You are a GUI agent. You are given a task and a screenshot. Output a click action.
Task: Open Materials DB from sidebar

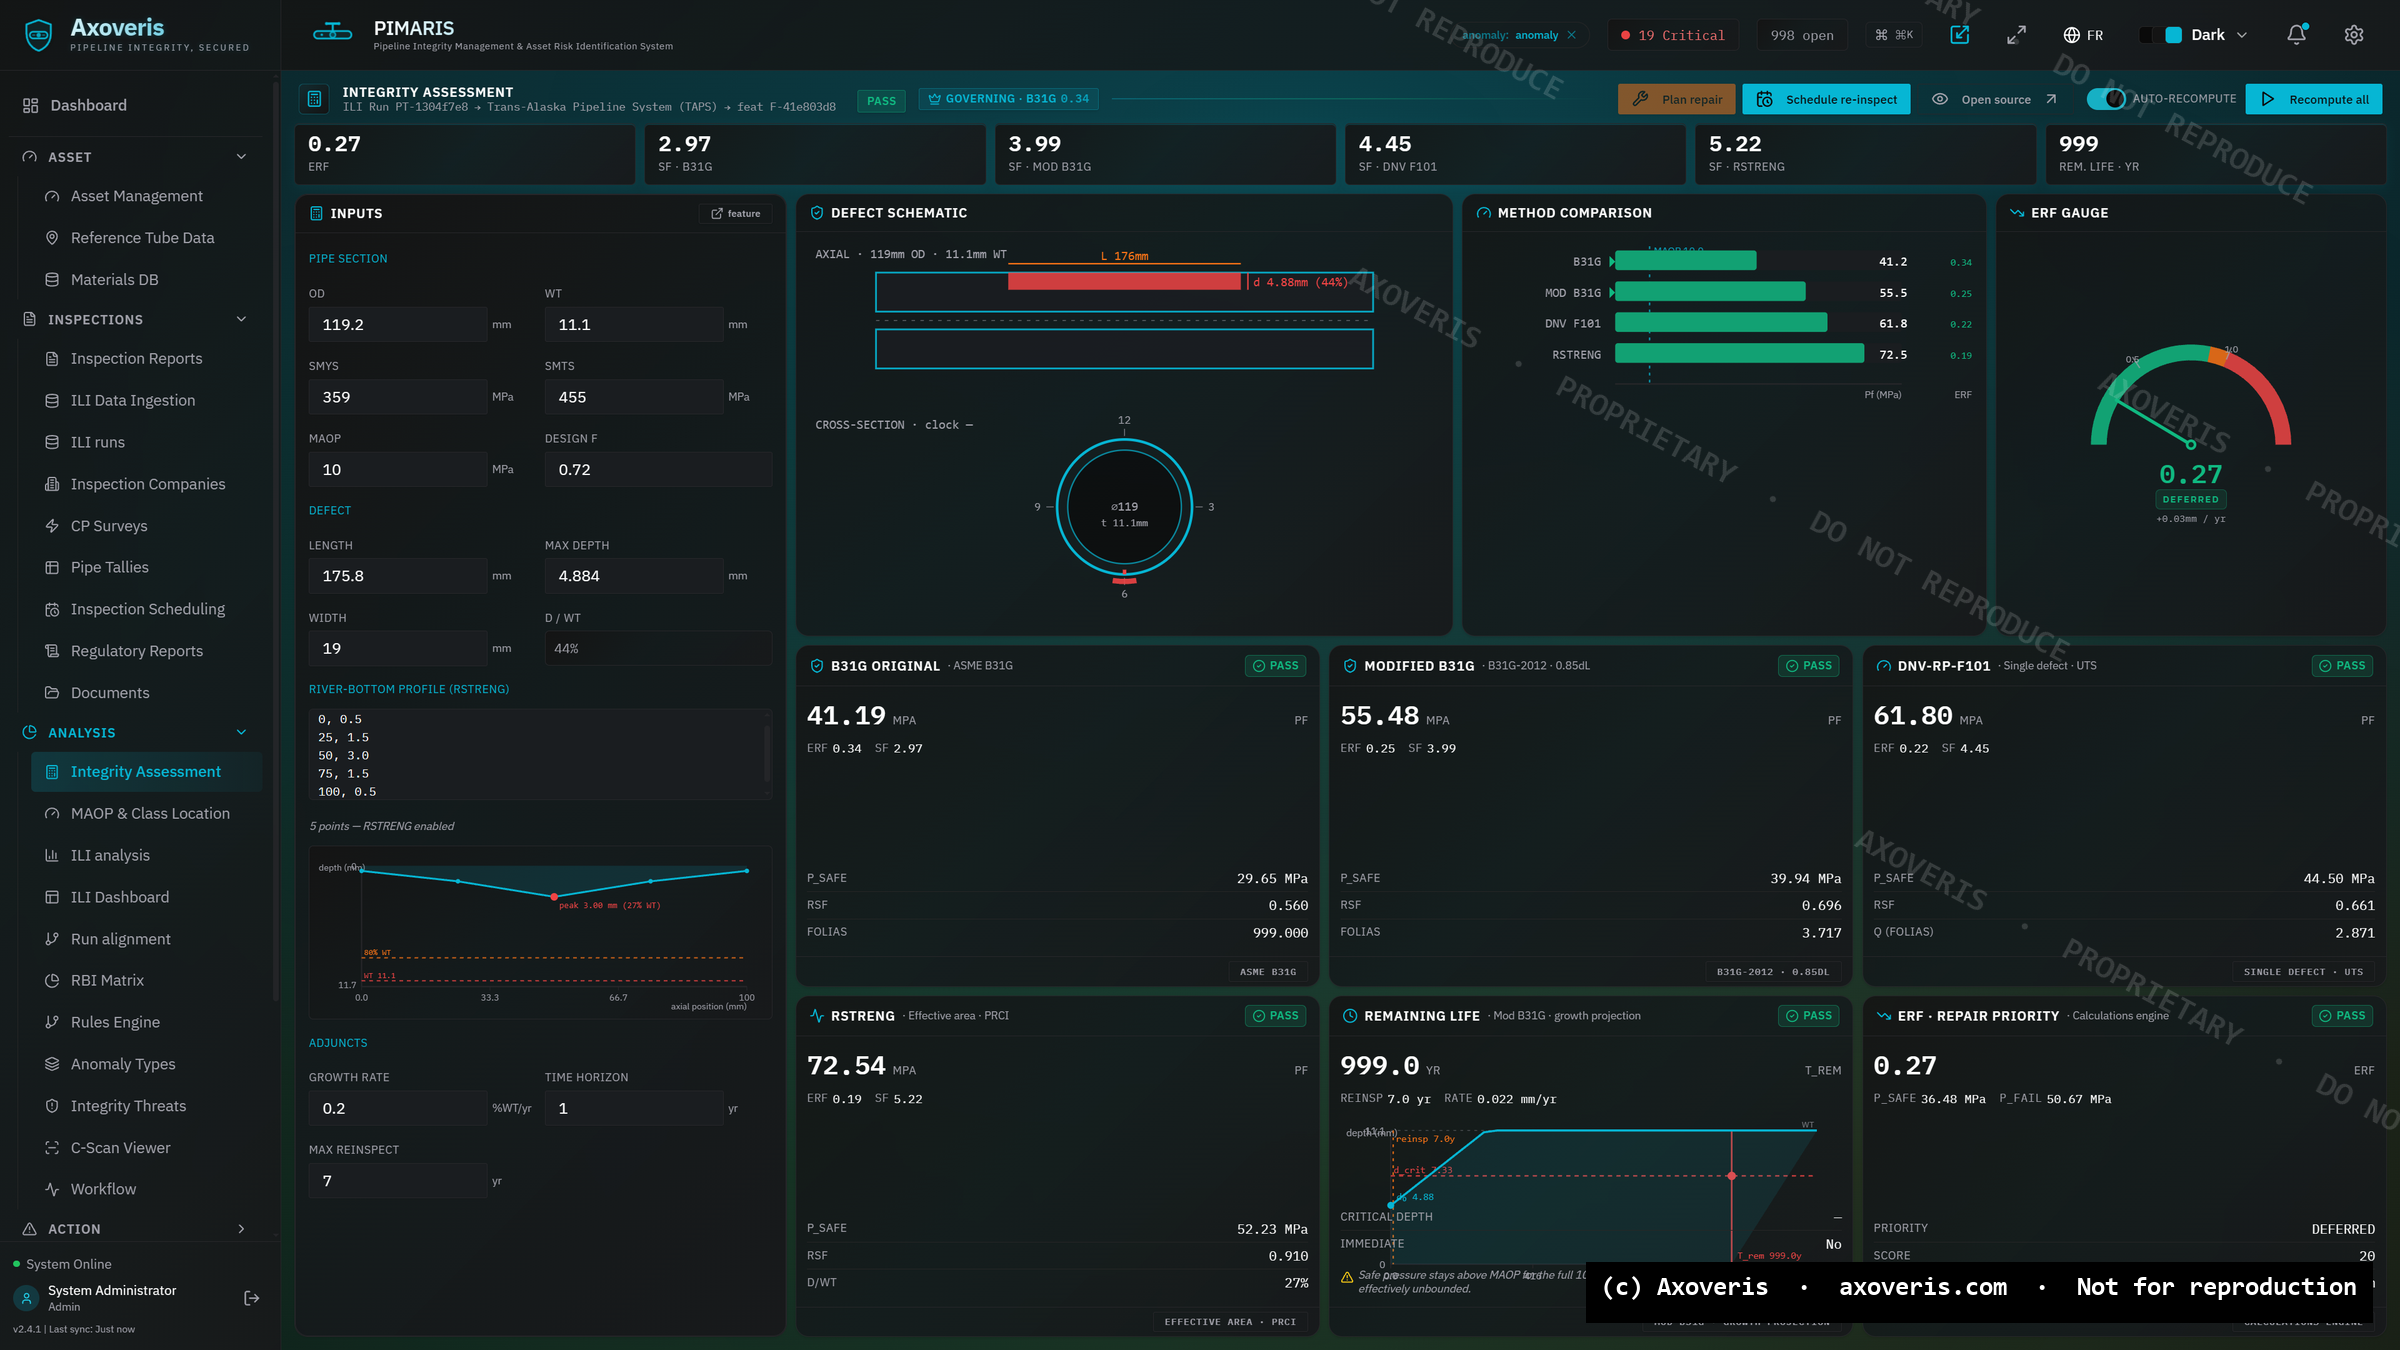pos(146,280)
